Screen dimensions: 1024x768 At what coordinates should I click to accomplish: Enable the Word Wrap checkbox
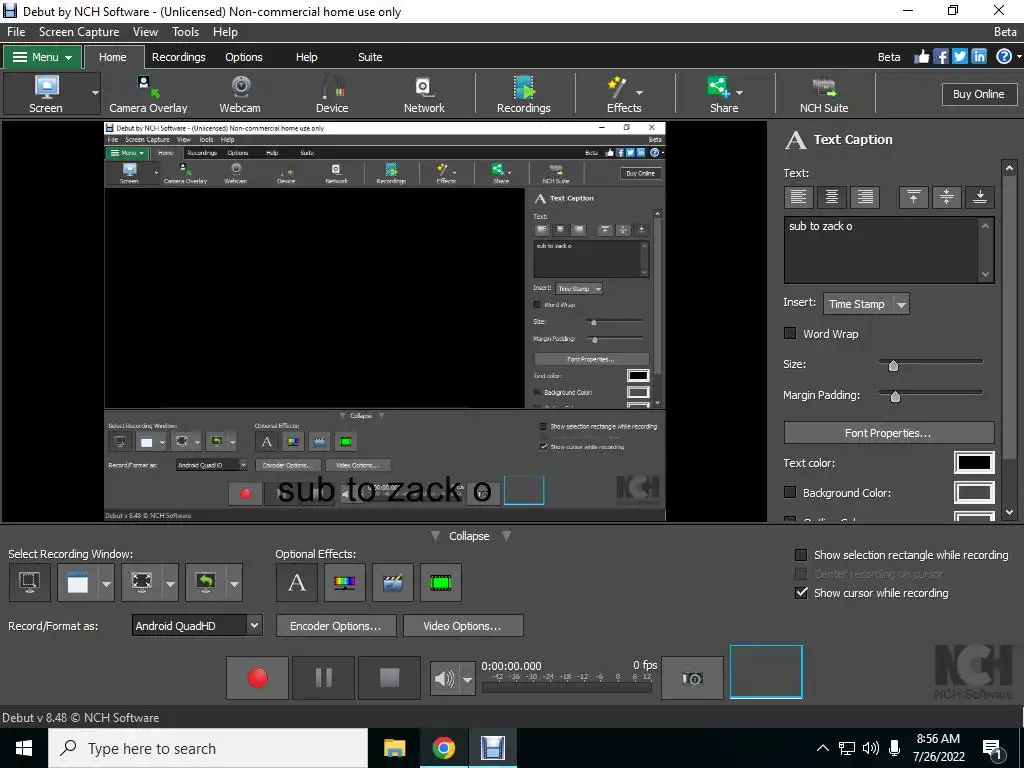[x=790, y=333]
